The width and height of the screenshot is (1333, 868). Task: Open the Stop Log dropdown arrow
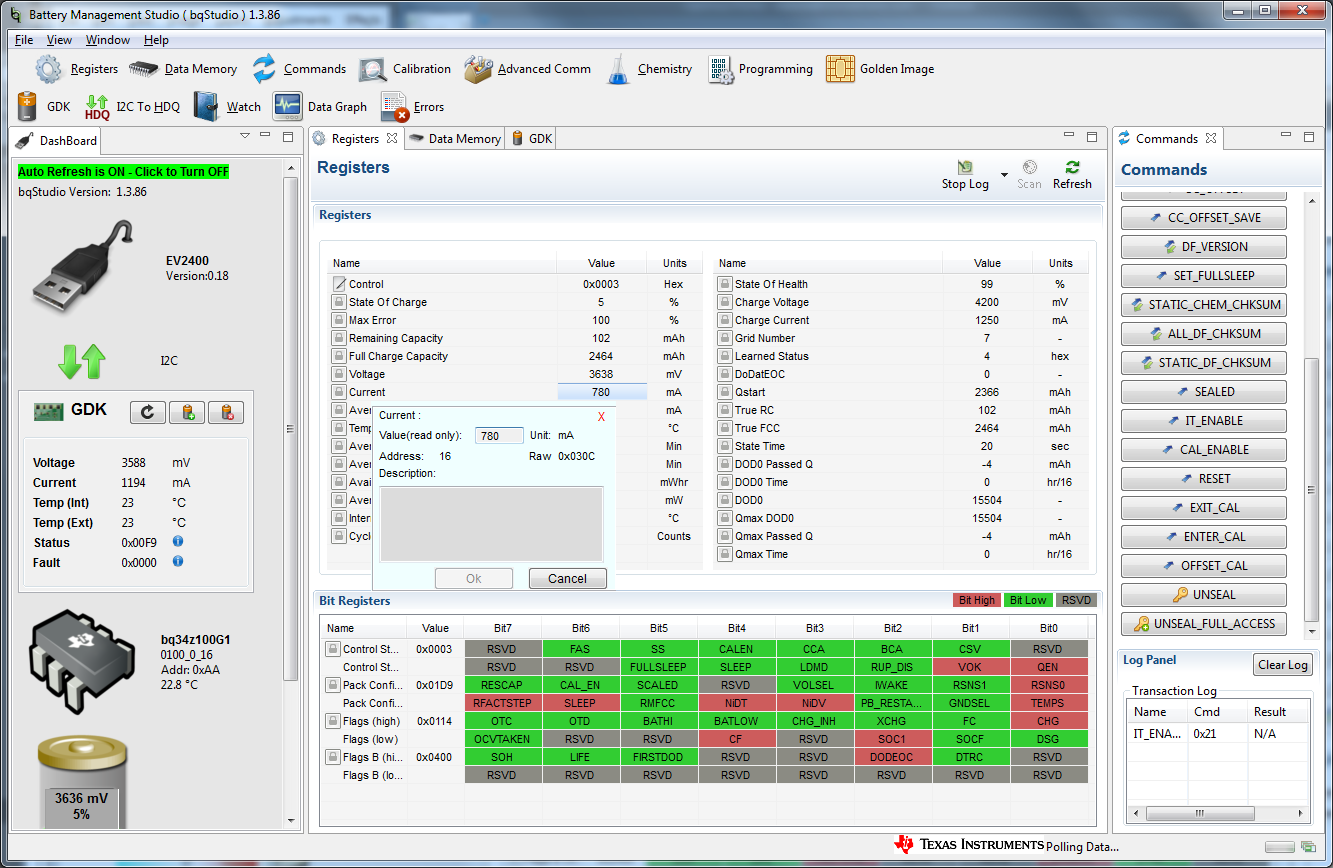click(x=1003, y=174)
